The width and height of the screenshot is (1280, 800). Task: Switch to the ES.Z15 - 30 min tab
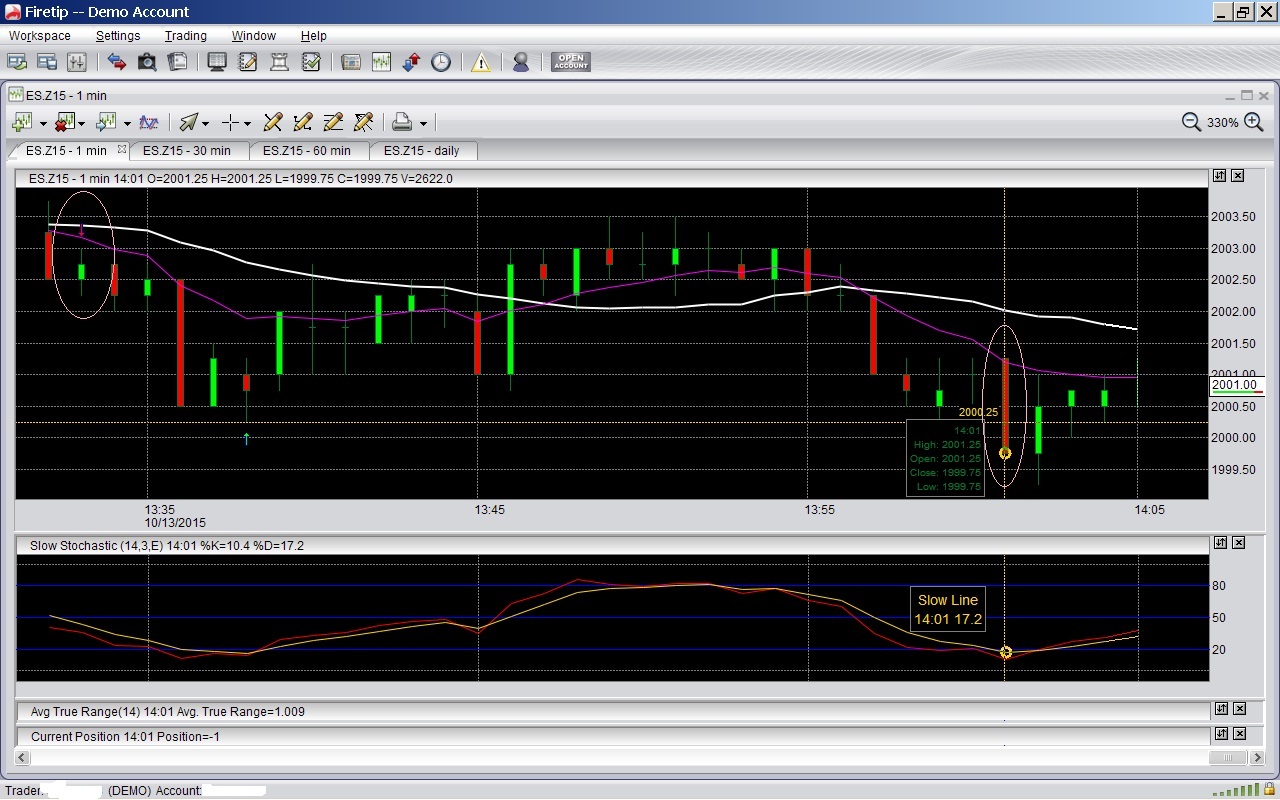pyautogui.click(x=190, y=151)
